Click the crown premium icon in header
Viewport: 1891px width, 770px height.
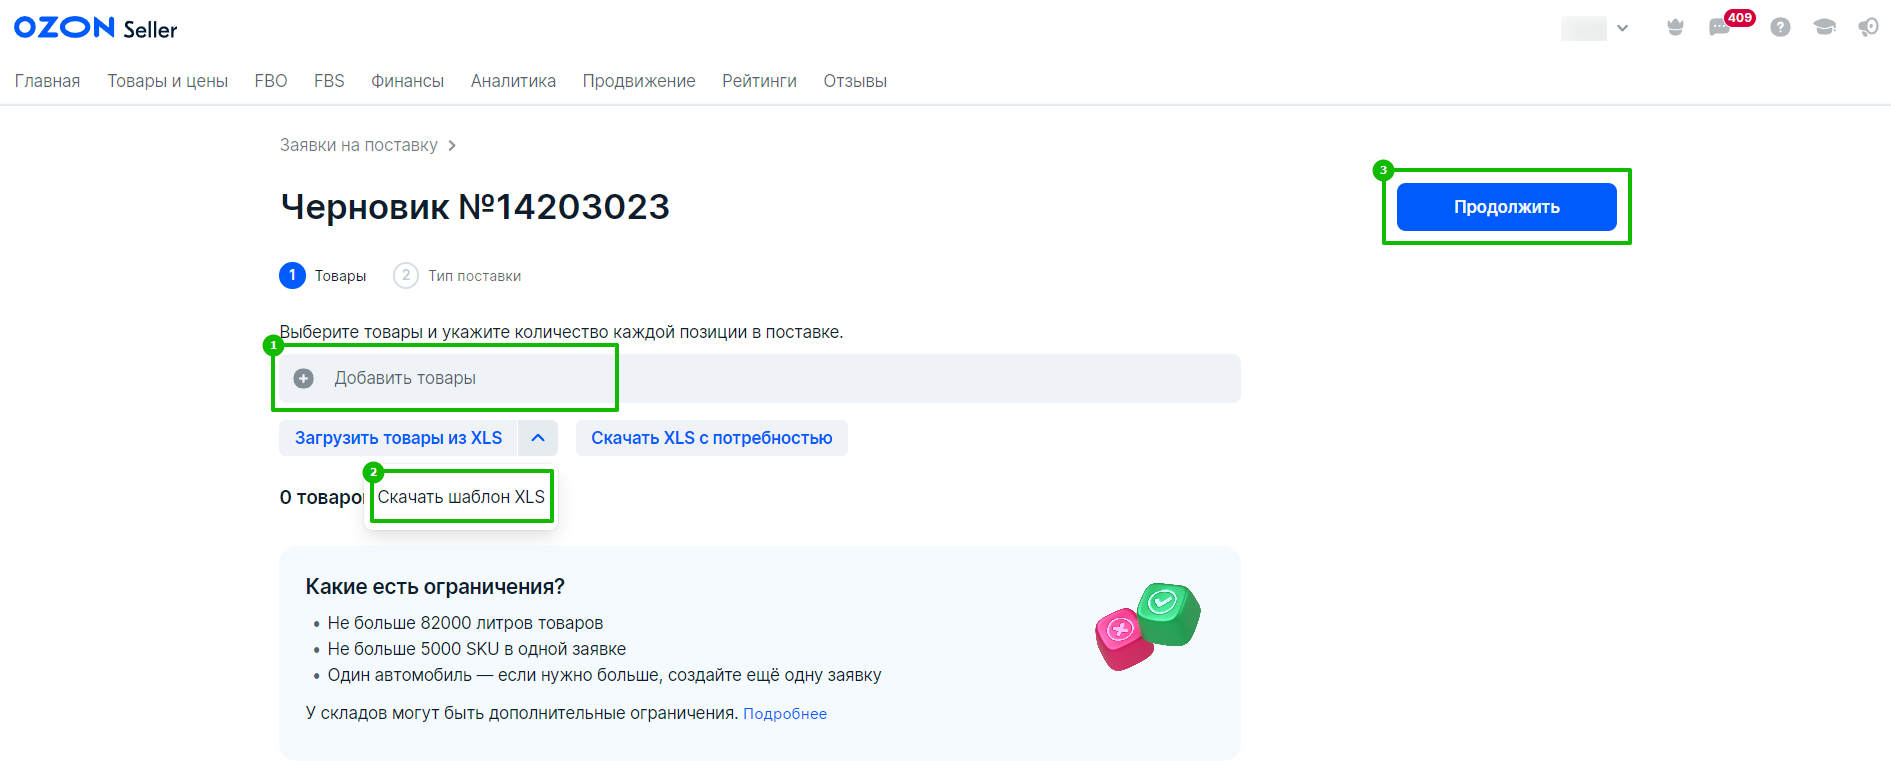click(1675, 28)
